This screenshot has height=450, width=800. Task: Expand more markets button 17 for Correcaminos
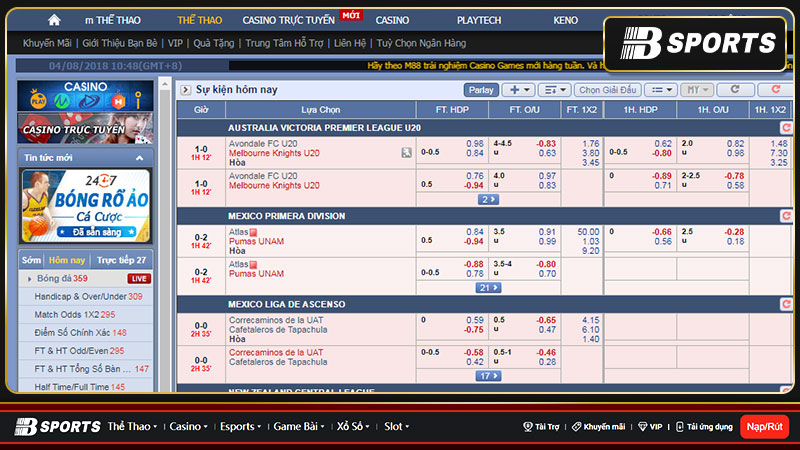[488, 376]
